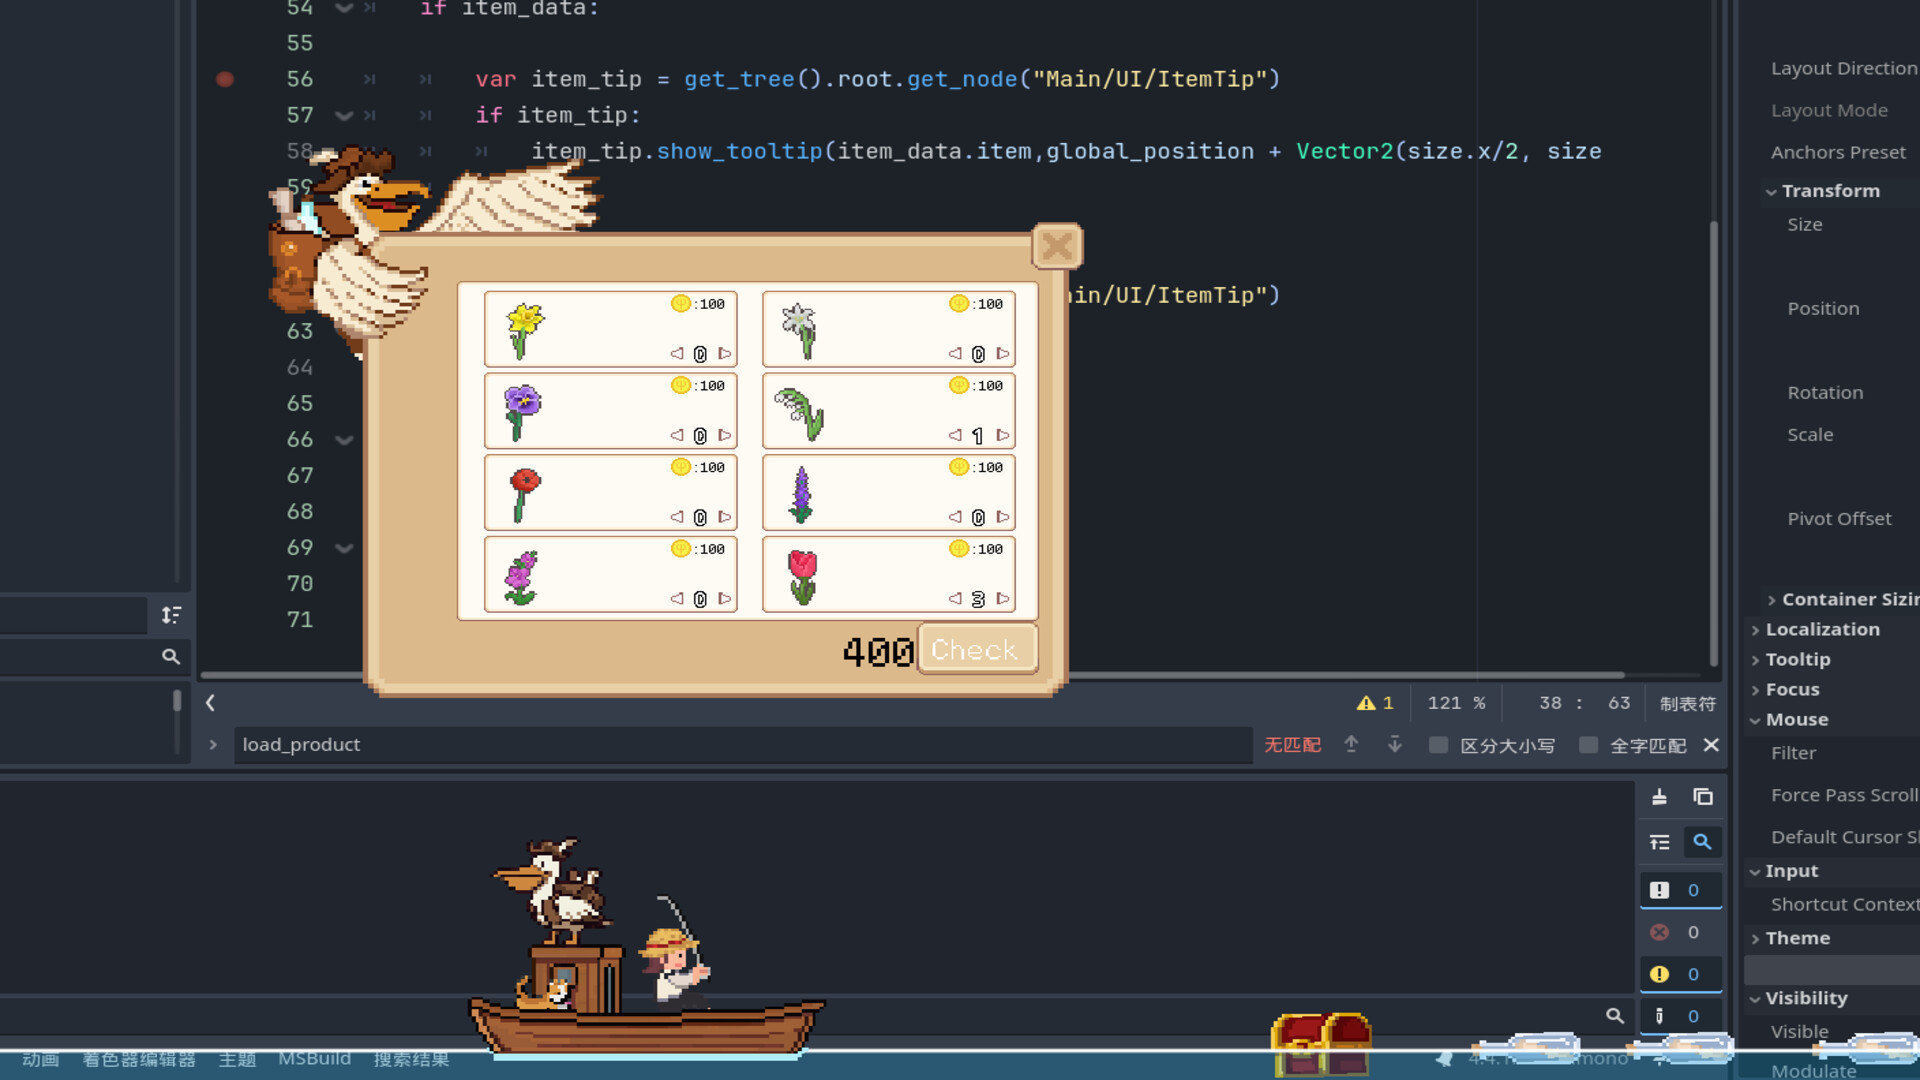The width and height of the screenshot is (1920, 1080).
Task: Click the copy output icon
Action: 1702,797
